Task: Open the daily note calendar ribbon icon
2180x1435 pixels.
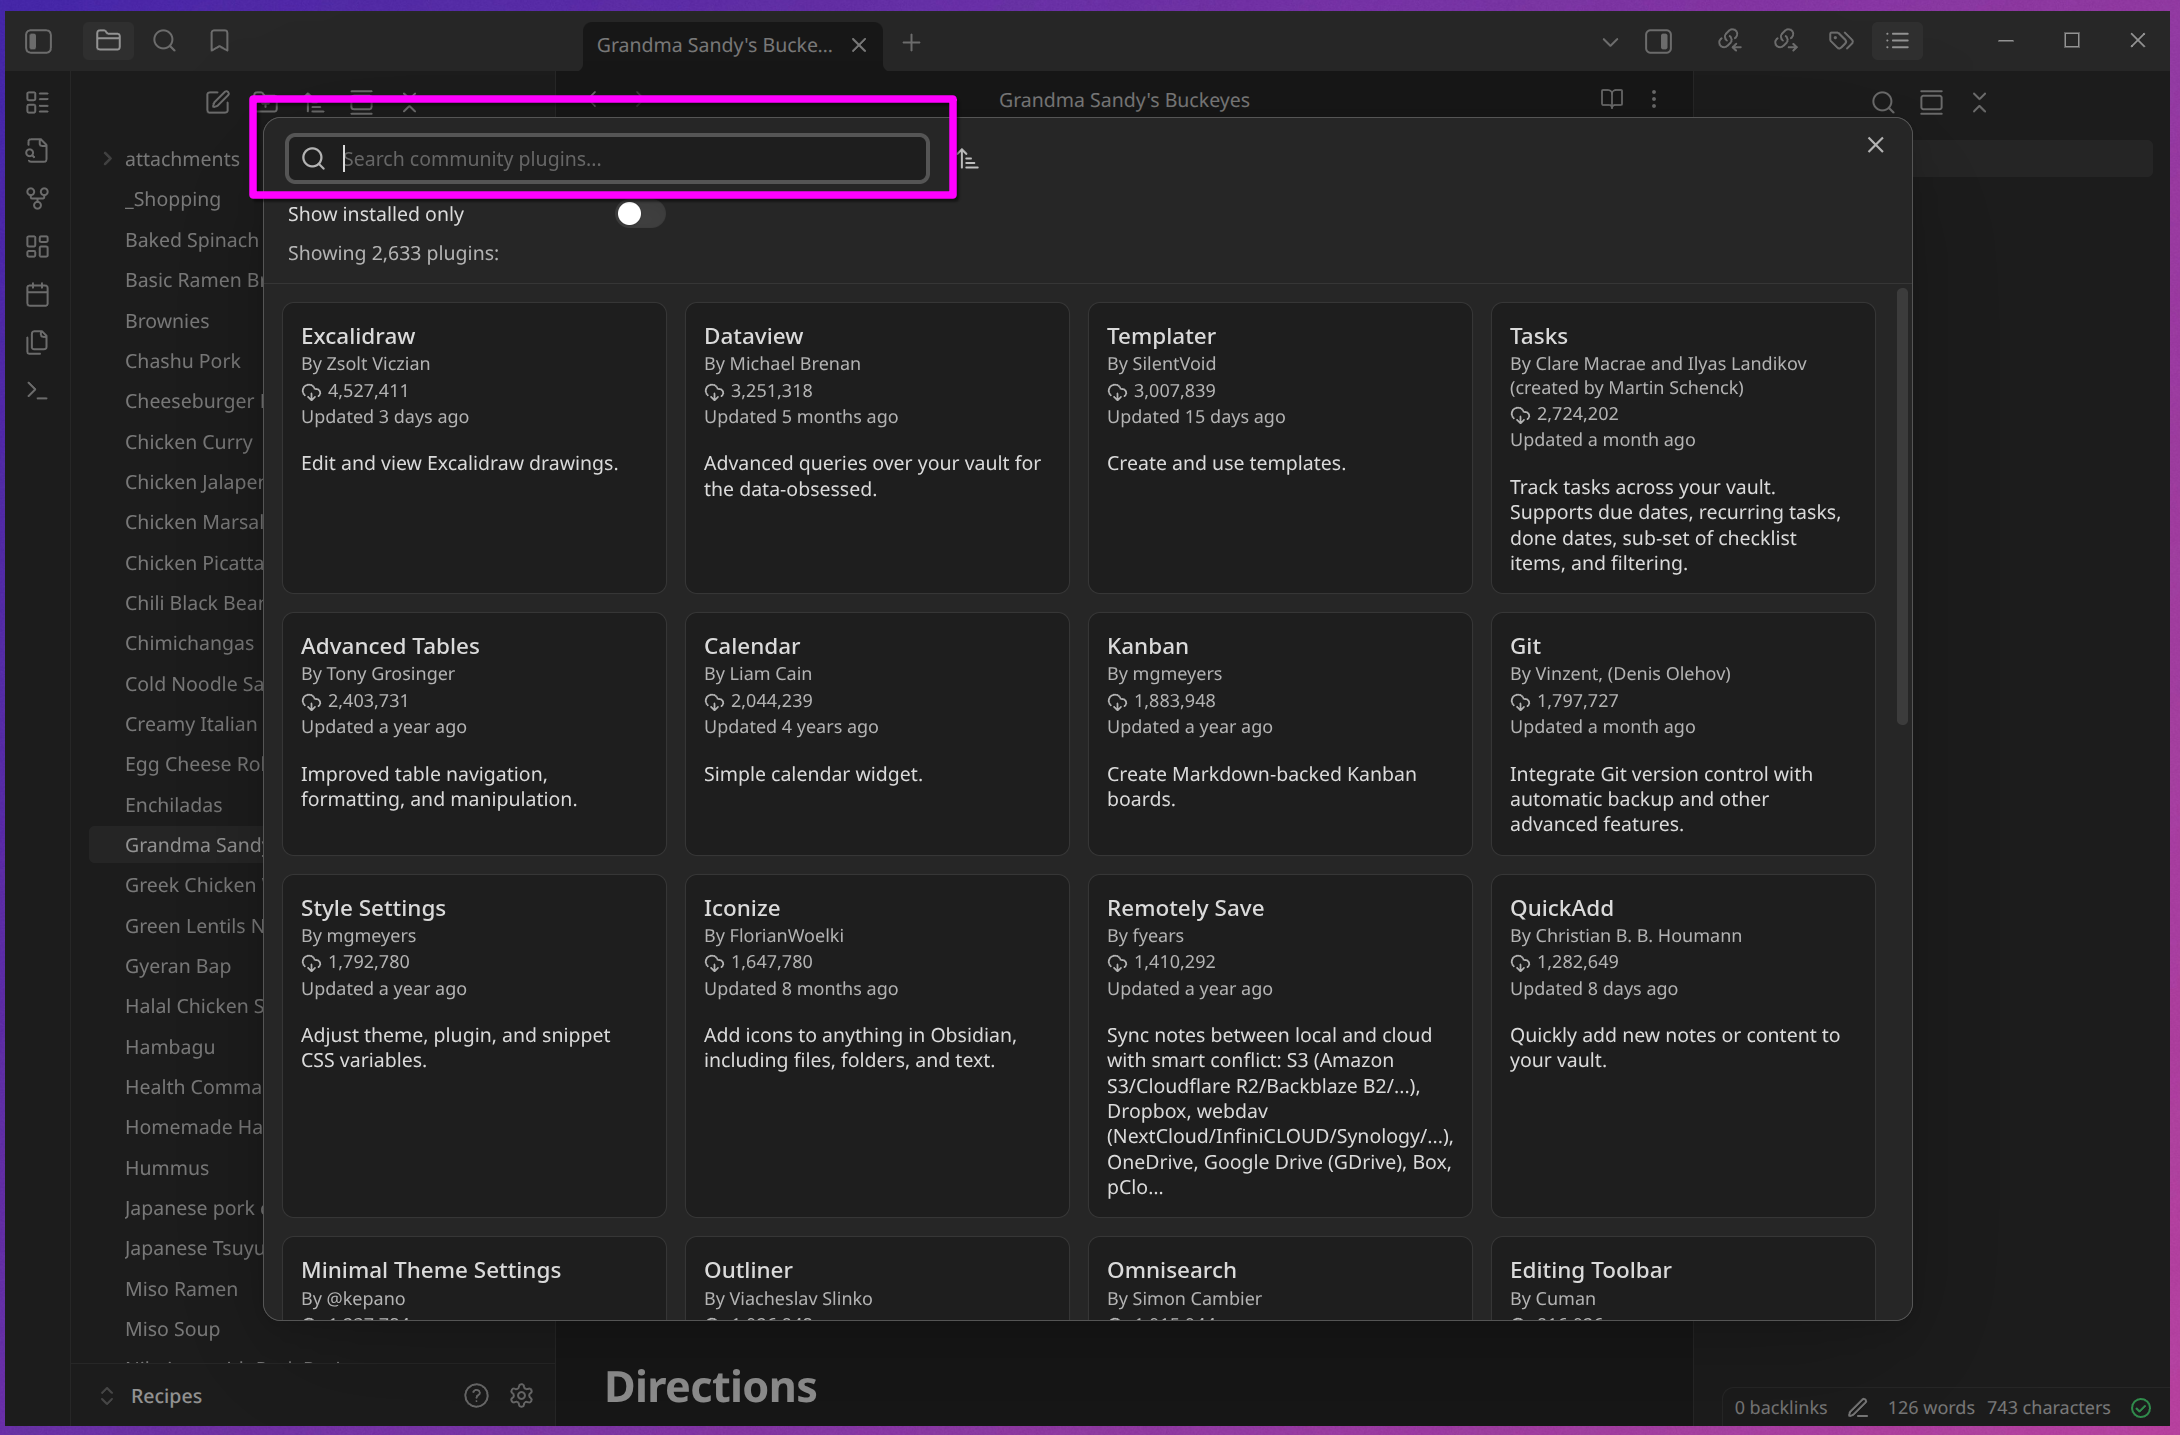Action: [37, 295]
